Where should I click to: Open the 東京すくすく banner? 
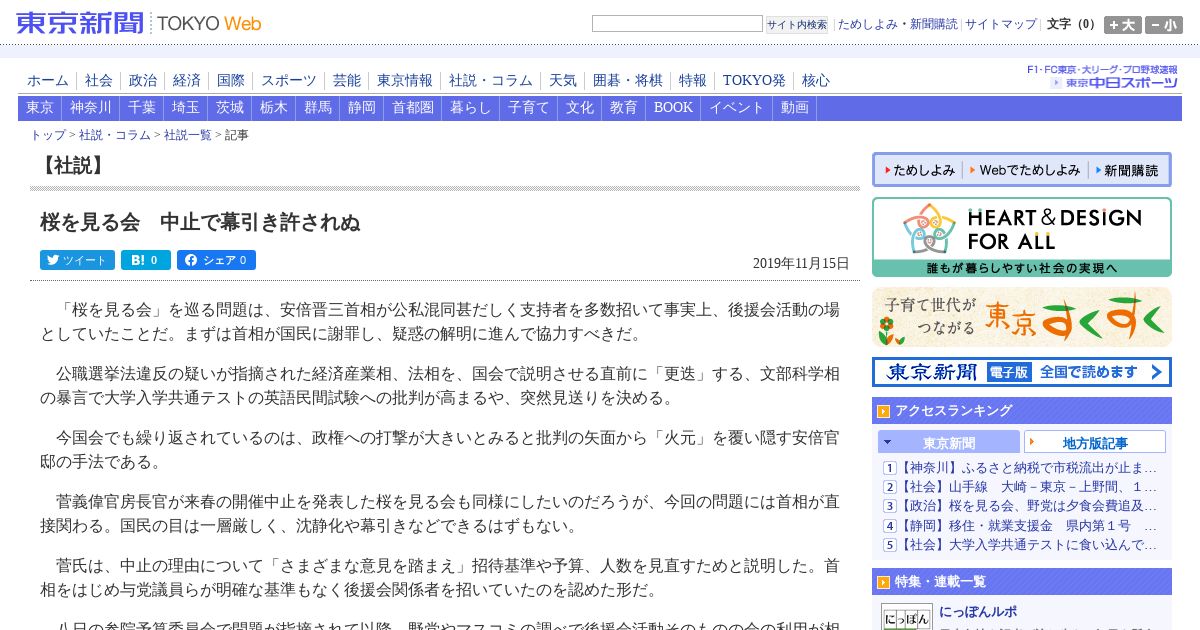(1021, 317)
